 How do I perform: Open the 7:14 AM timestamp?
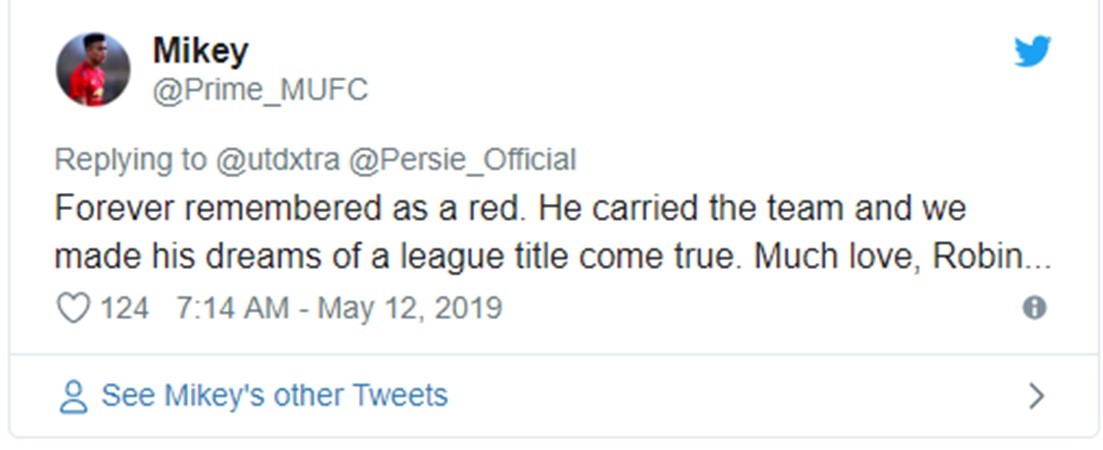[x=233, y=307]
